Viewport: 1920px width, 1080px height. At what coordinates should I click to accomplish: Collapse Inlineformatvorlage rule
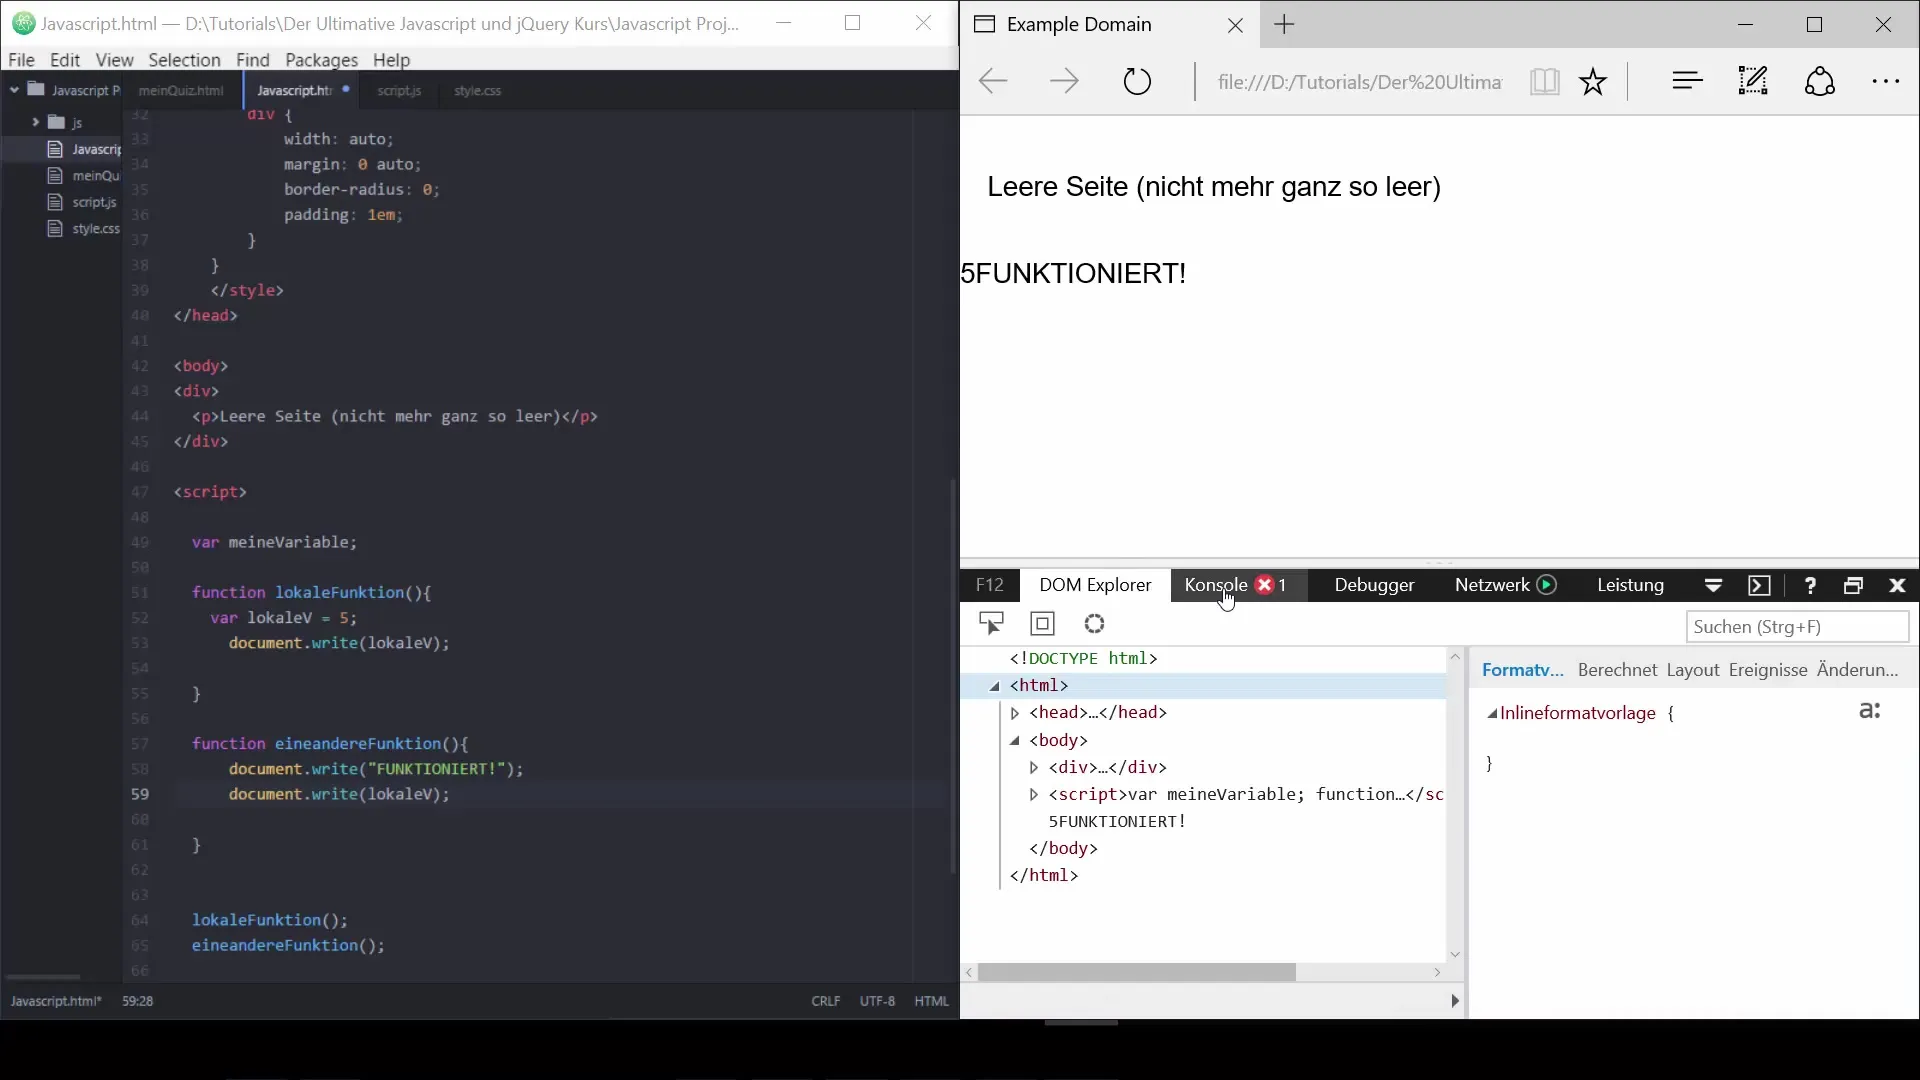pyautogui.click(x=1492, y=714)
